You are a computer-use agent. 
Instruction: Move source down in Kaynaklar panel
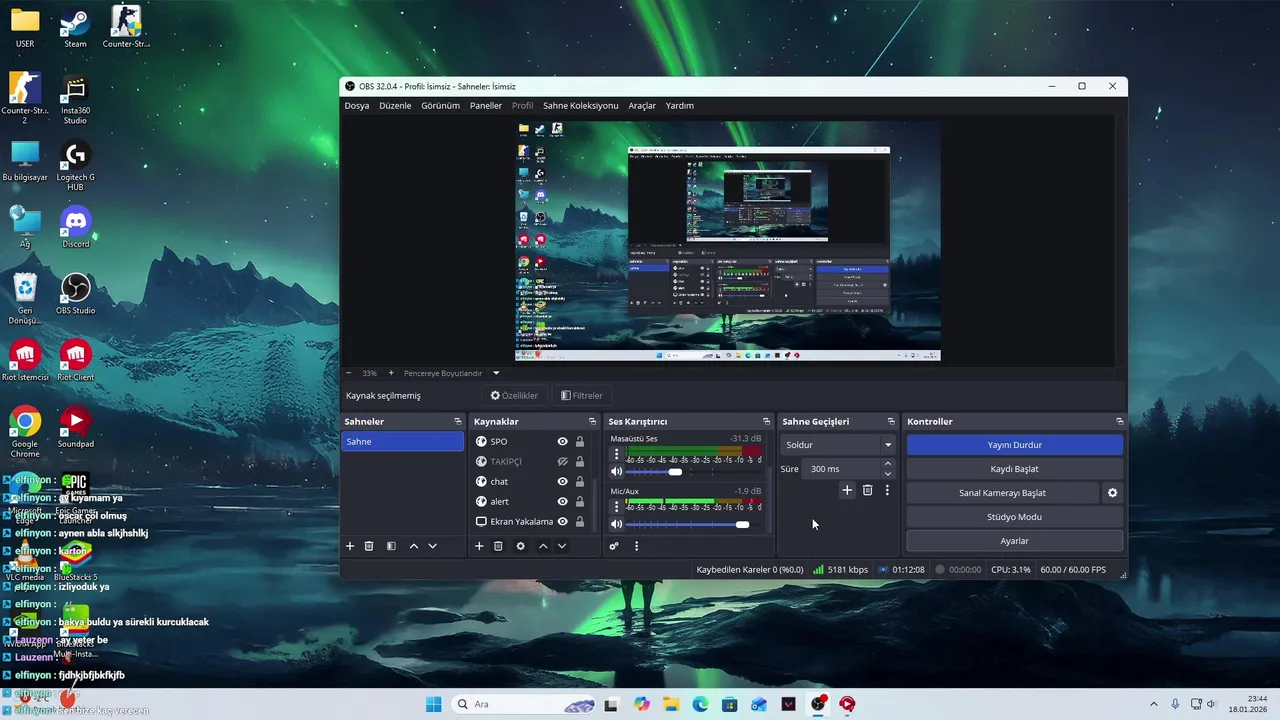[x=562, y=546]
